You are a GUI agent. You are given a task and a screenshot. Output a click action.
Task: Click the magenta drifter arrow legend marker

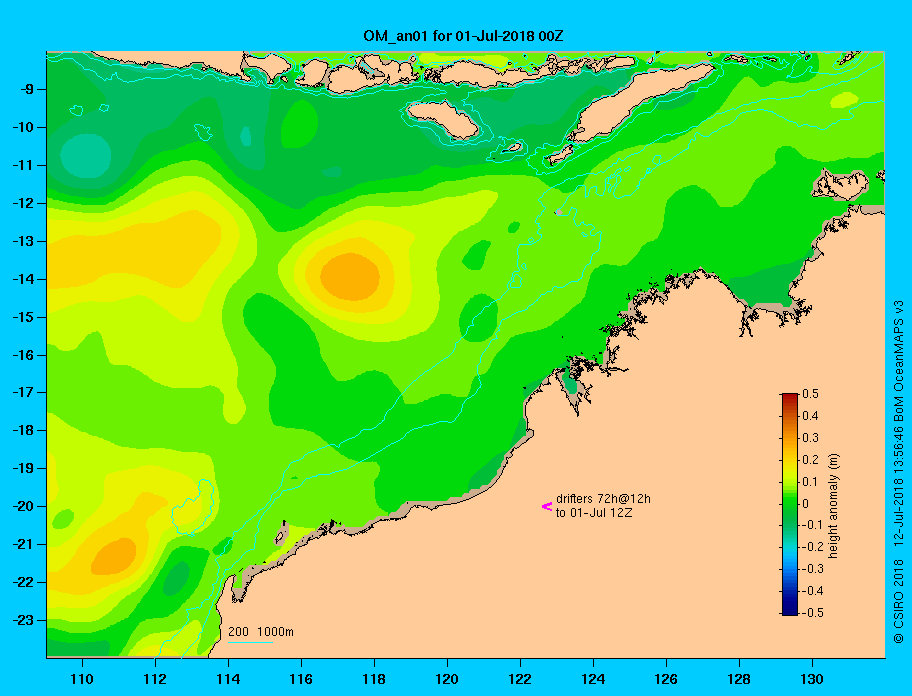point(547,506)
